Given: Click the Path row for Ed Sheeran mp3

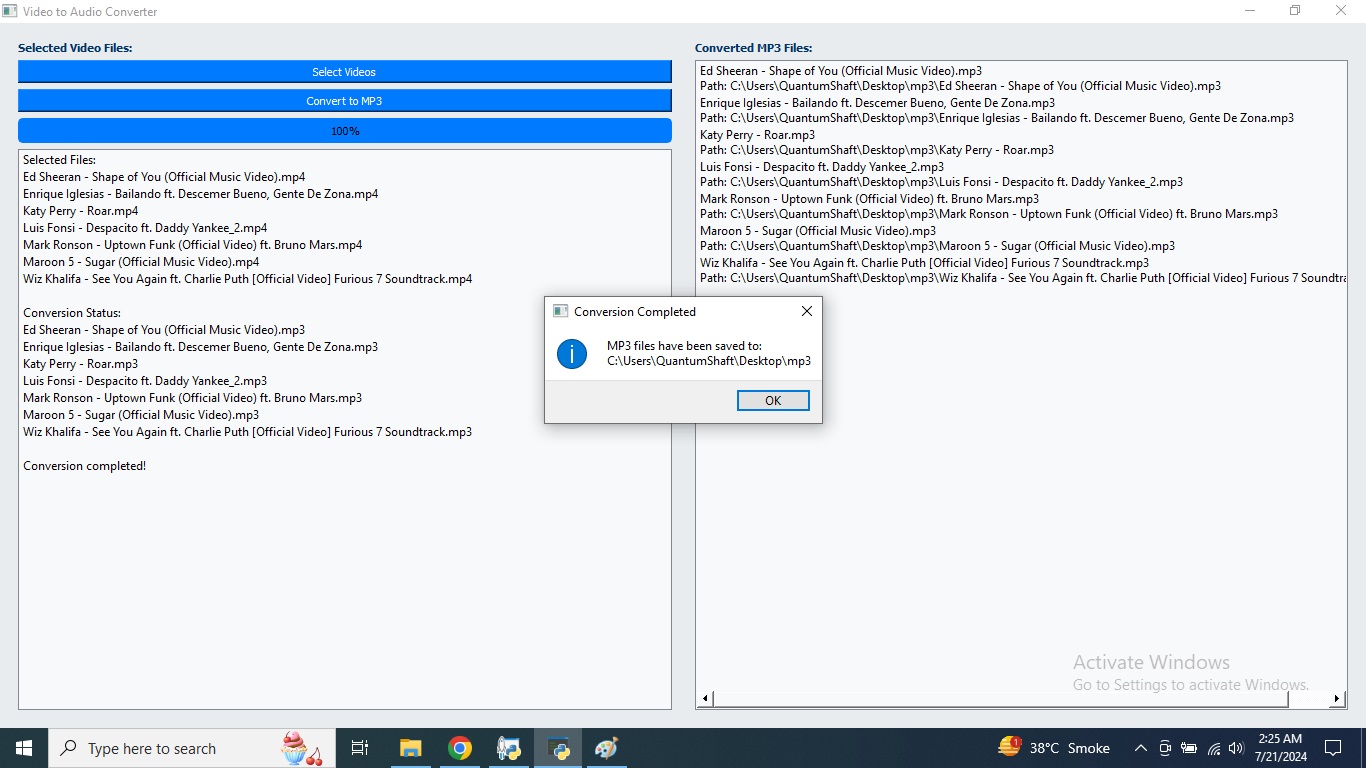Looking at the screenshot, I should coord(960,86).
